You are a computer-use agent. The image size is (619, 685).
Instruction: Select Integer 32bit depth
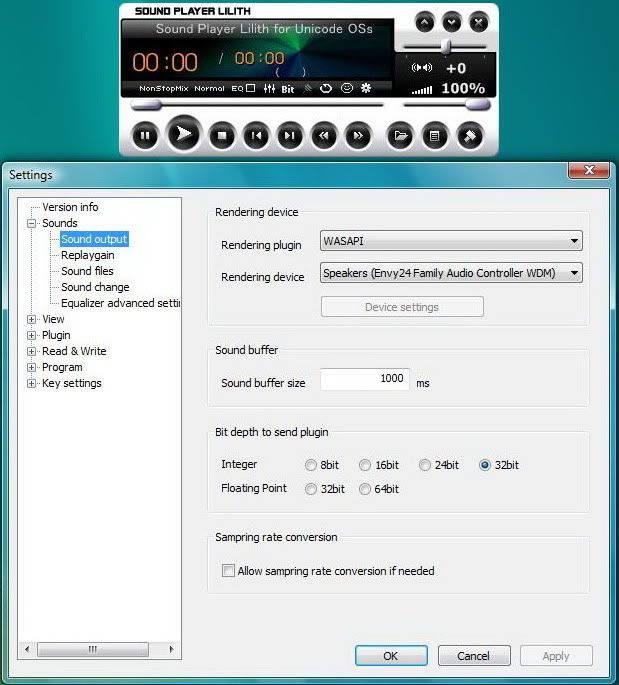[484, 465]
